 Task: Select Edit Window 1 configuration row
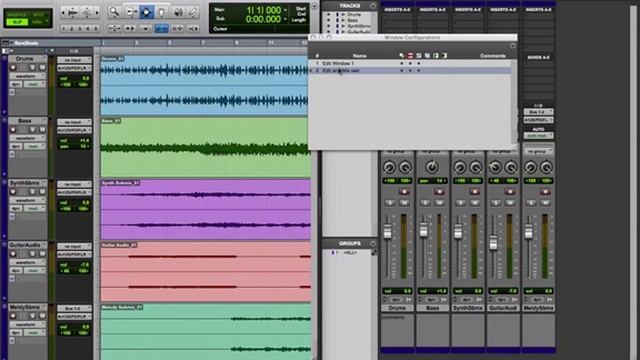coord(411,63)
